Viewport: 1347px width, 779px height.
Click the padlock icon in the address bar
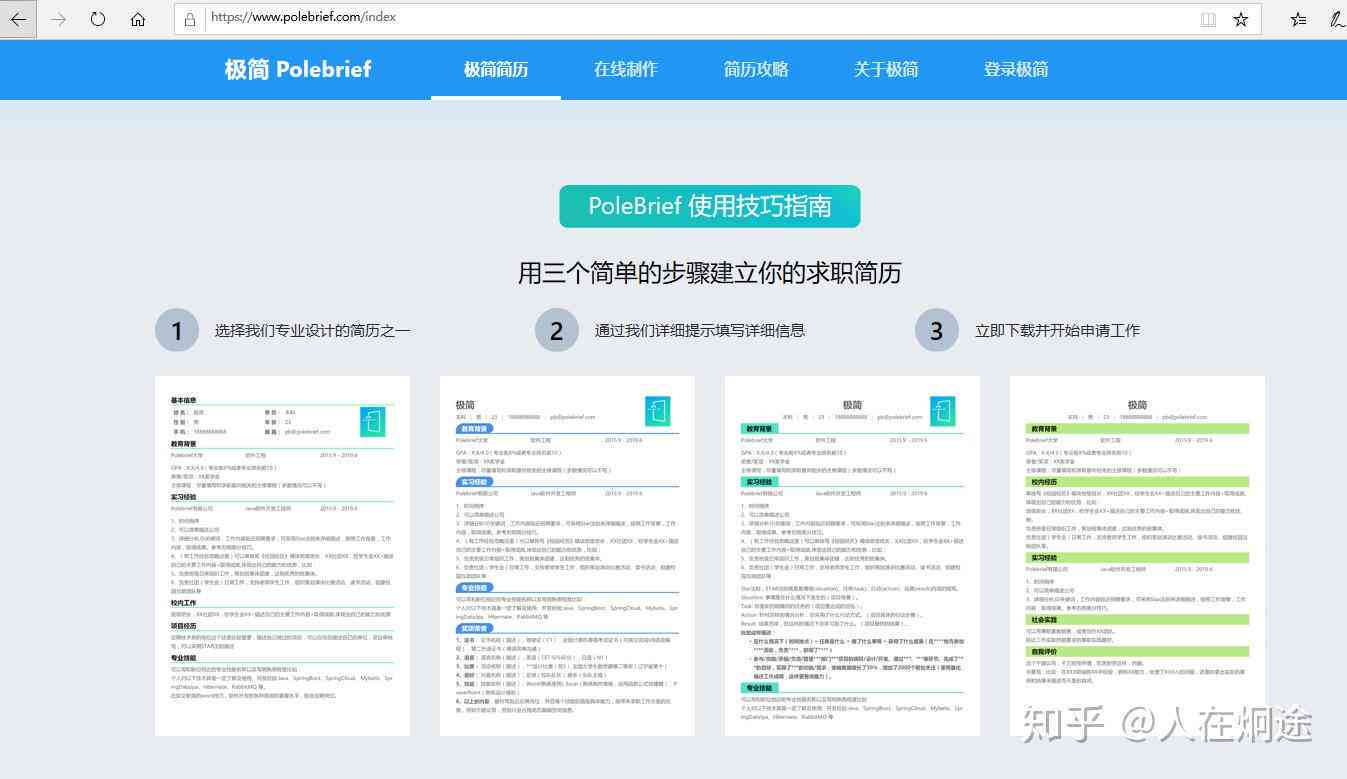[x=191, y=18]
